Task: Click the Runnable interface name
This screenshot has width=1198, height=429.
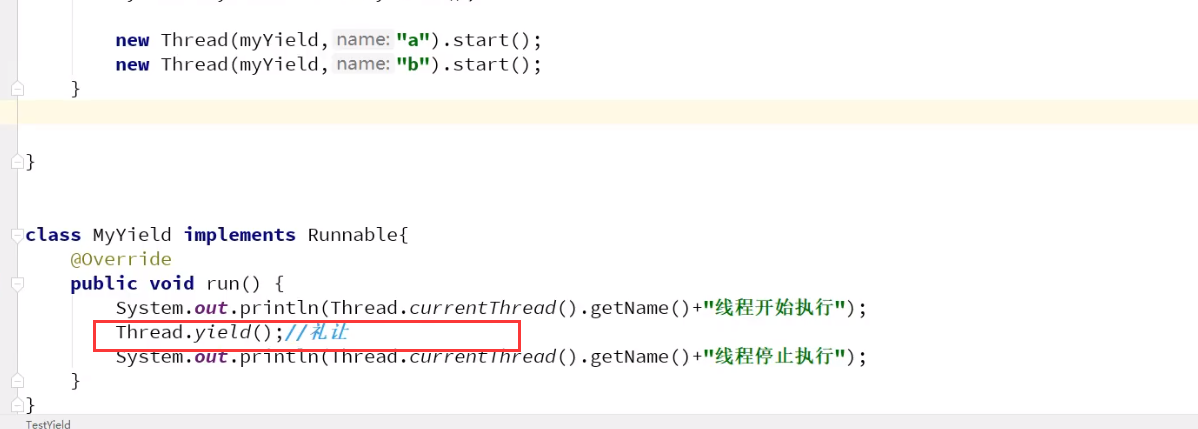Action: pos(353,235)
